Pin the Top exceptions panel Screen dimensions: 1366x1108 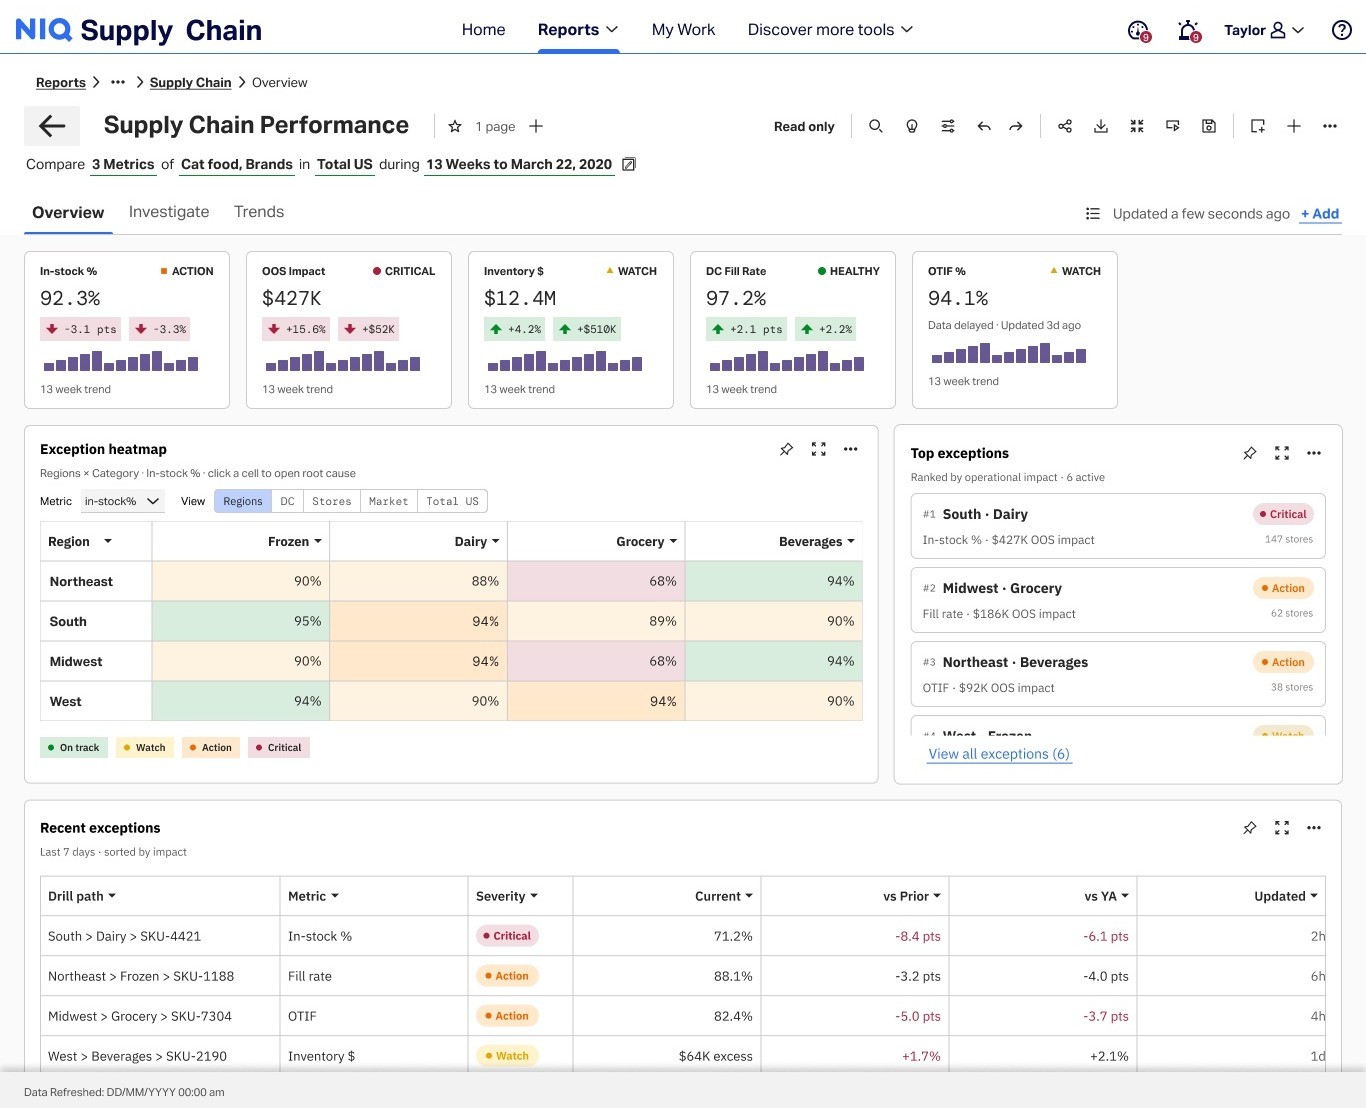click(1250, 453)
